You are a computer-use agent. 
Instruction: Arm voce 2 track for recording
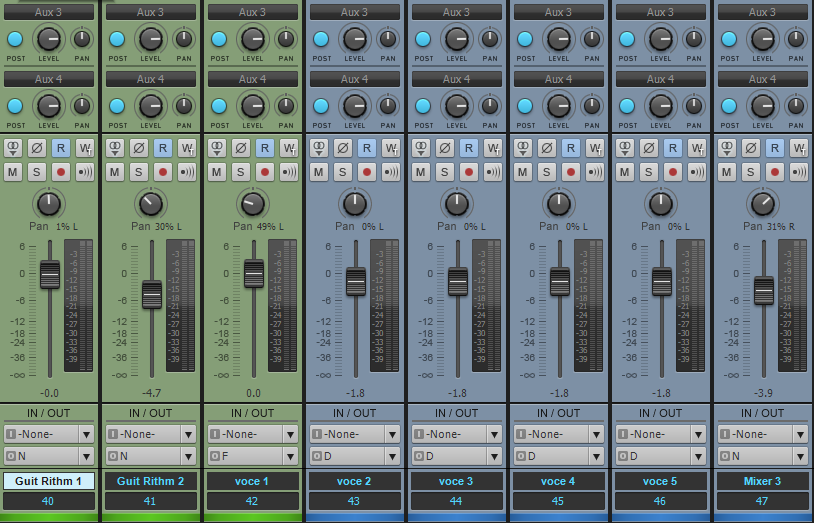pos(368,172)
